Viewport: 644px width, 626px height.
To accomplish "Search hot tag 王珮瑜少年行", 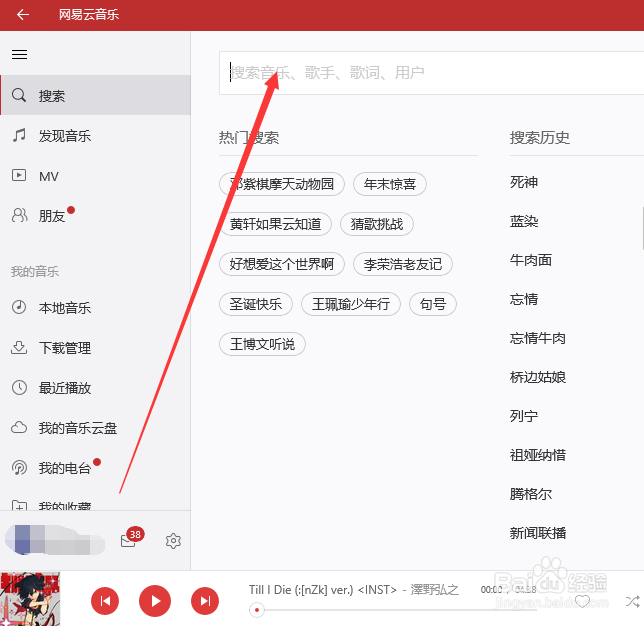I will 351,304.
